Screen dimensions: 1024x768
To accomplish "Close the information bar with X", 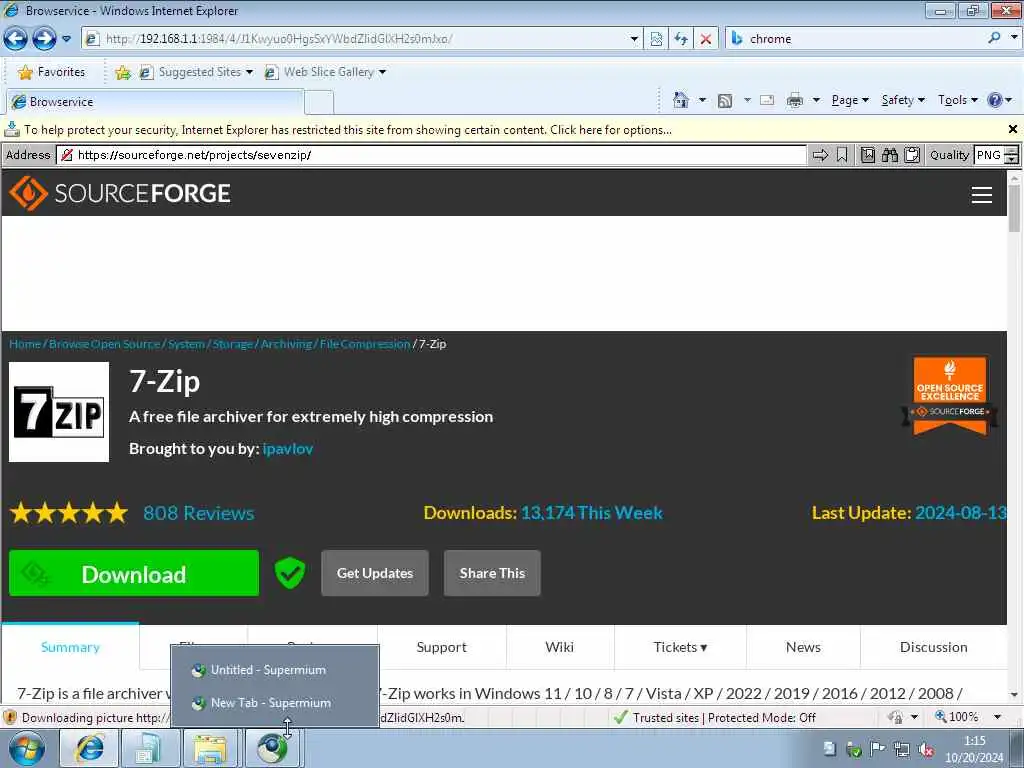I will point(1013,129).
